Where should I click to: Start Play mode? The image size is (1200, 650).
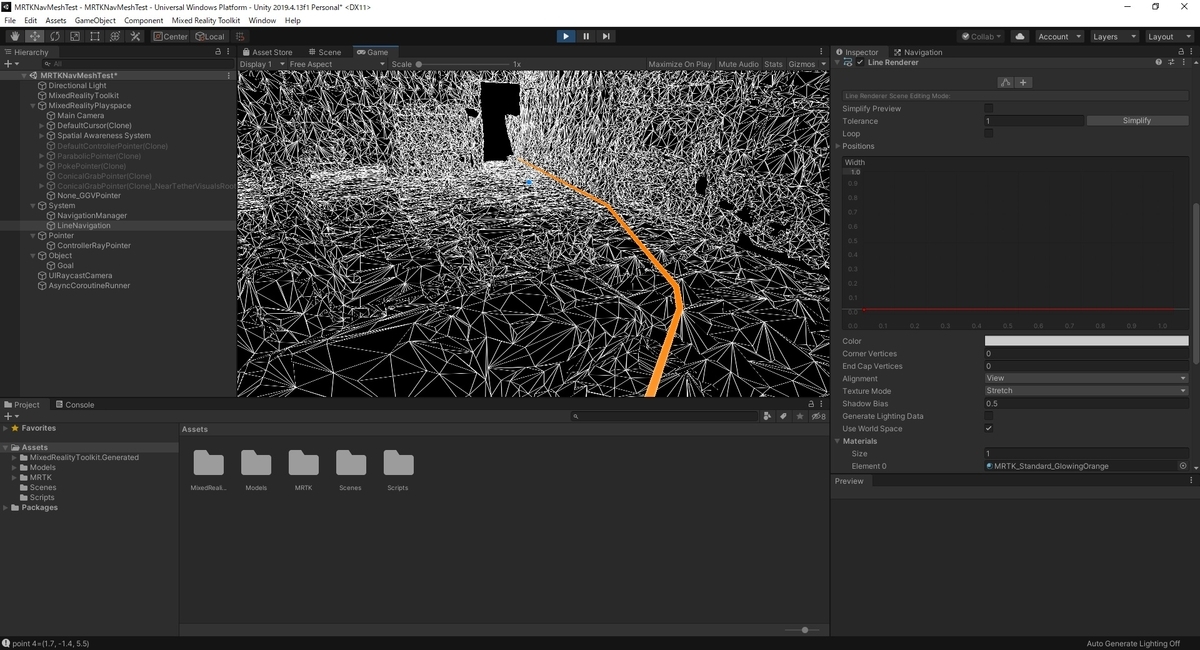tap(566, 36)
